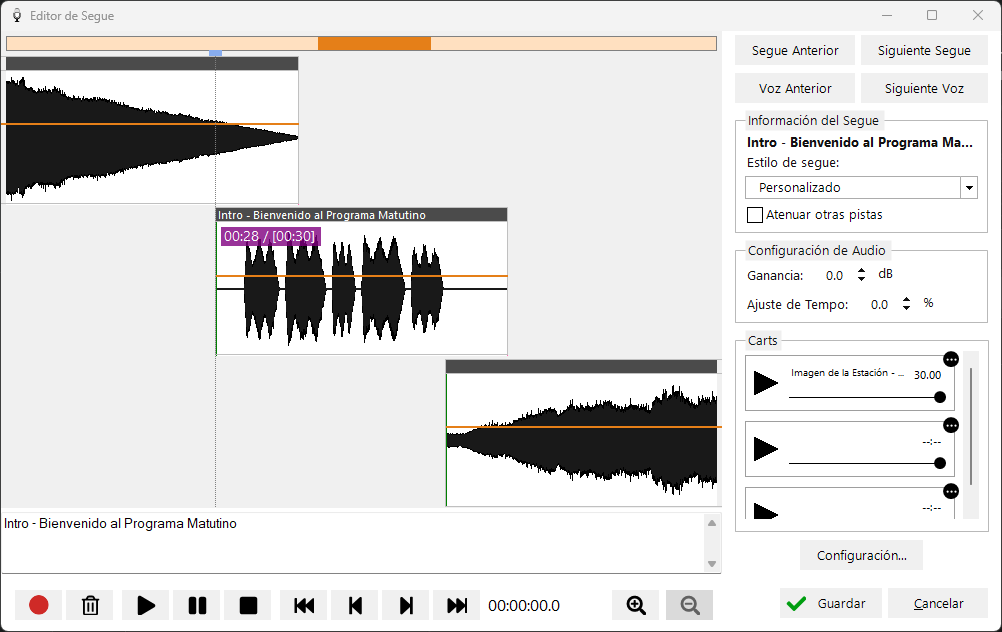The image size is (1002, 632).
Task: Delete recording with the trash icon
Action: click(x=90, y=605)
